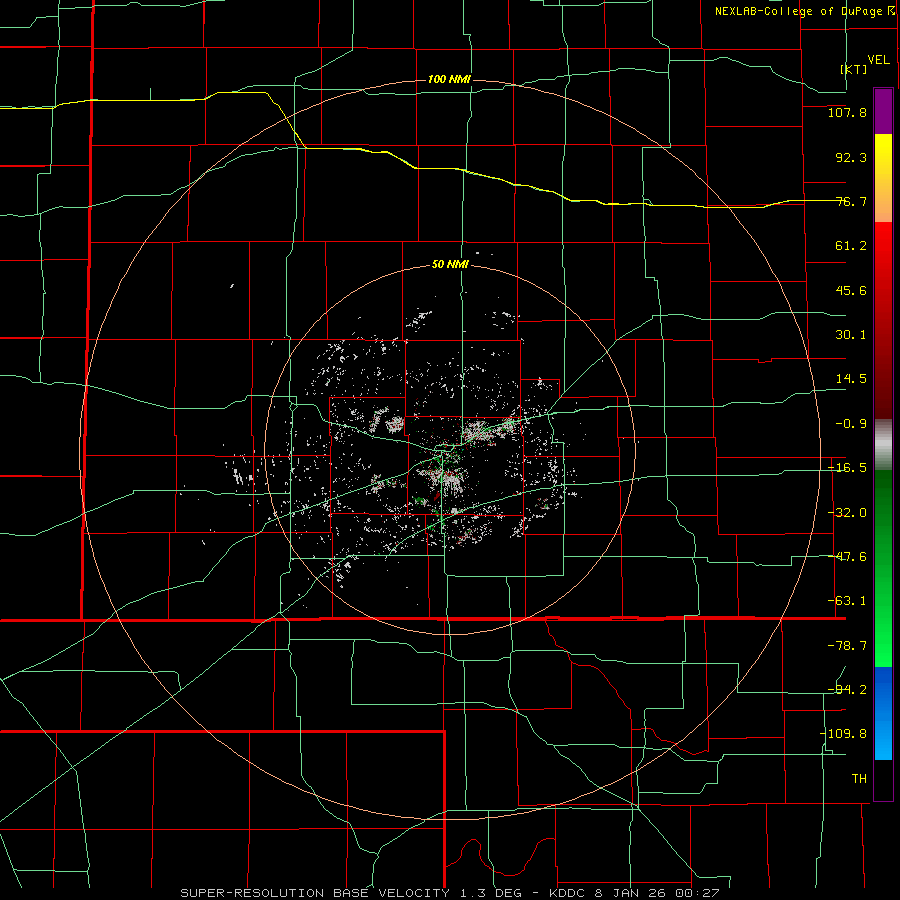Screen dimensions: 900x900
Task: Click the gray near-zero segment of color bar
Action: coord(883,445)
